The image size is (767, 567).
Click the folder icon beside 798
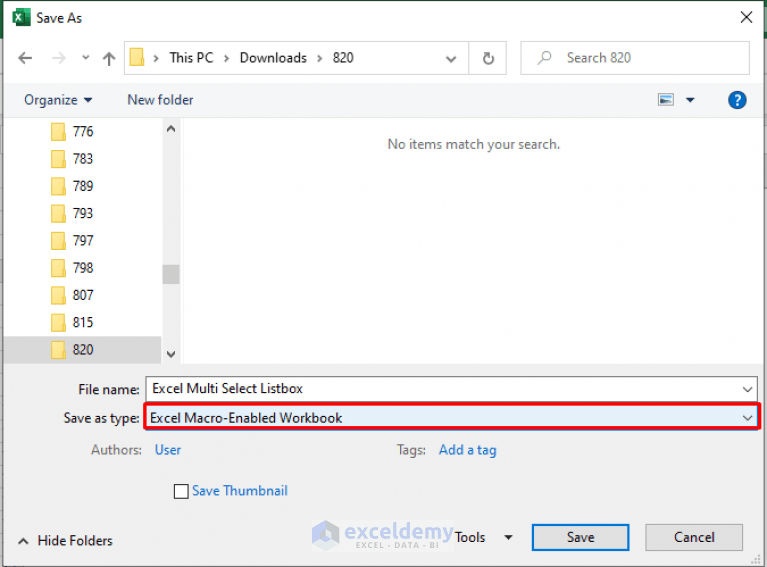click(58, 268)
